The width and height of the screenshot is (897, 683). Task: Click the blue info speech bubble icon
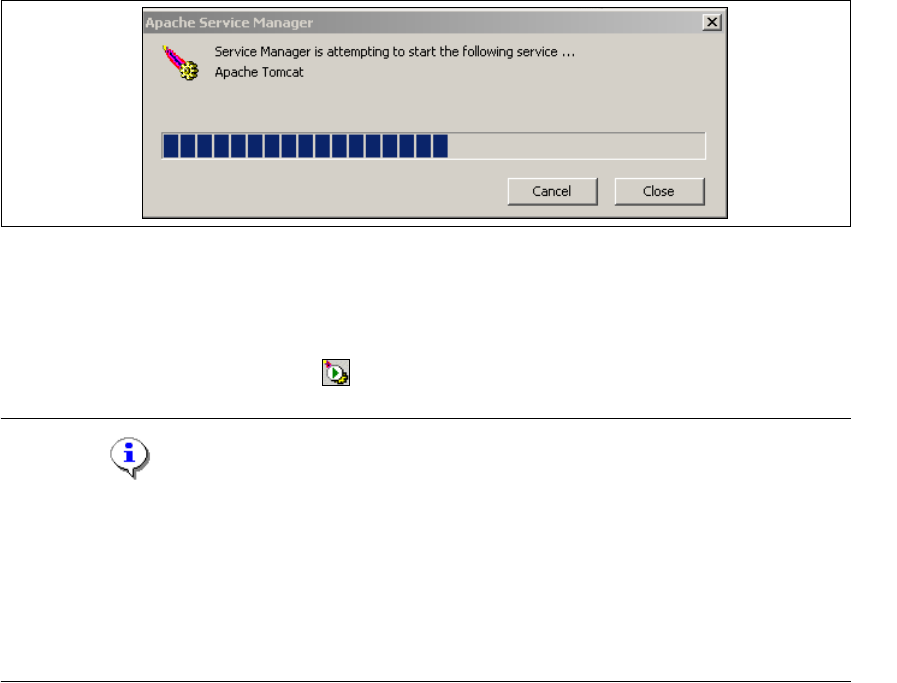130,458
